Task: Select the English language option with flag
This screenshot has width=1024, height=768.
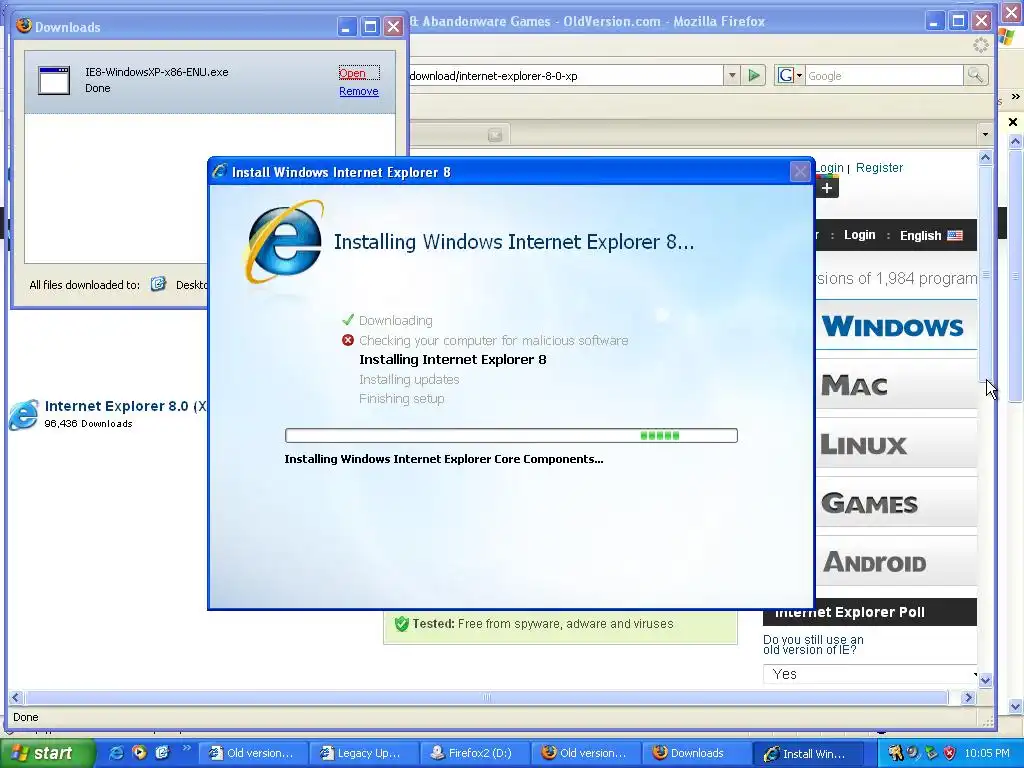Action: click(x=931, y=236)
